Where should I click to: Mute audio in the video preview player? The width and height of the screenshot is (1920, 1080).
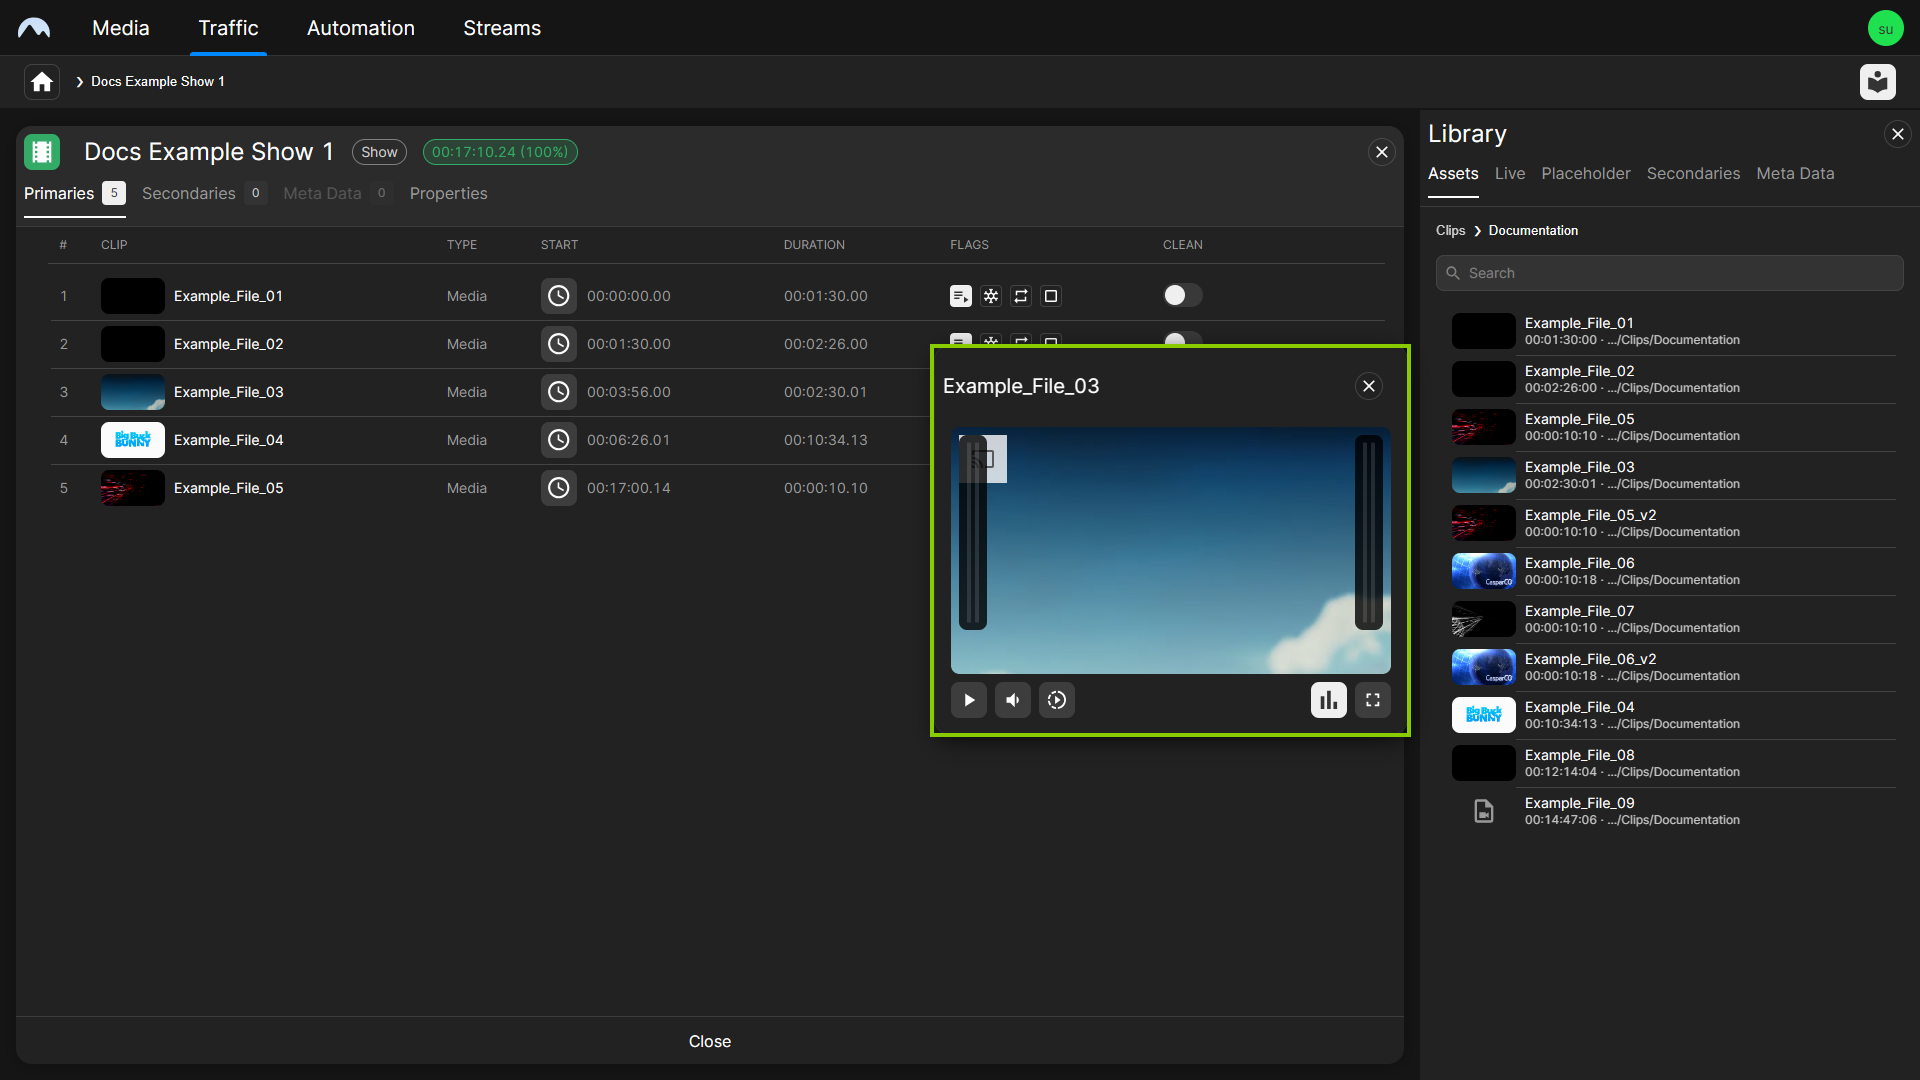pos(1012,700)
